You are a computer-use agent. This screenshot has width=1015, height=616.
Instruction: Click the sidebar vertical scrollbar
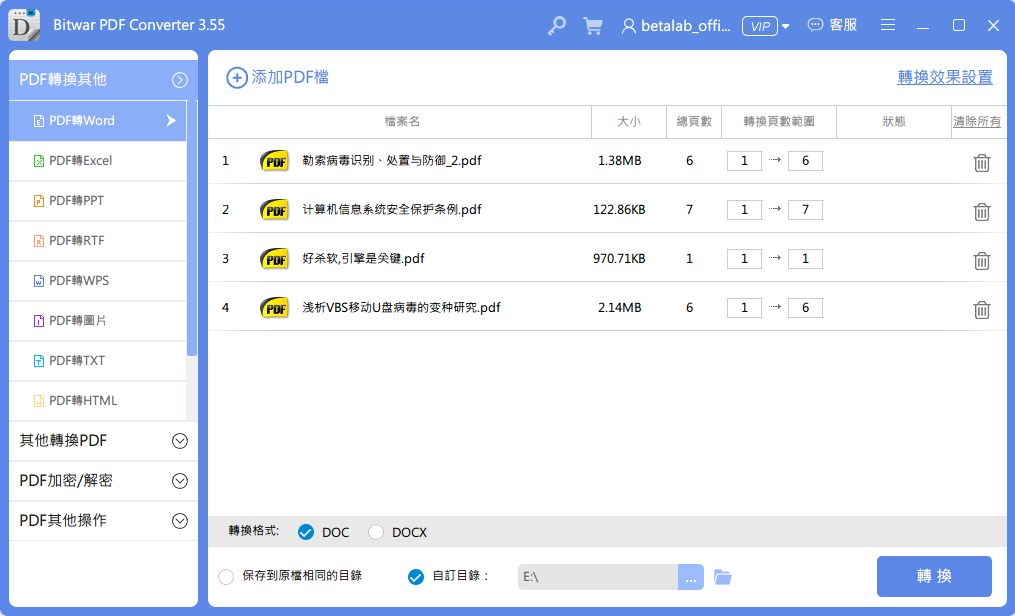point(192,228)
